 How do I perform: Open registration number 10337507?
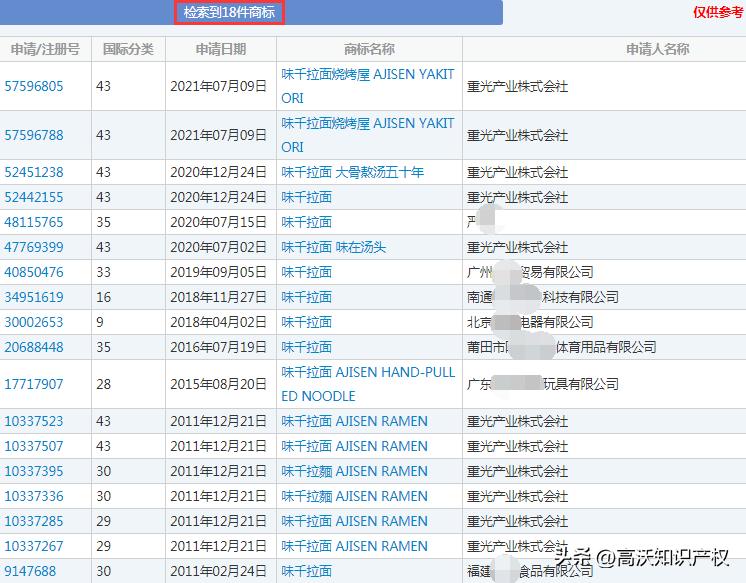34,446
